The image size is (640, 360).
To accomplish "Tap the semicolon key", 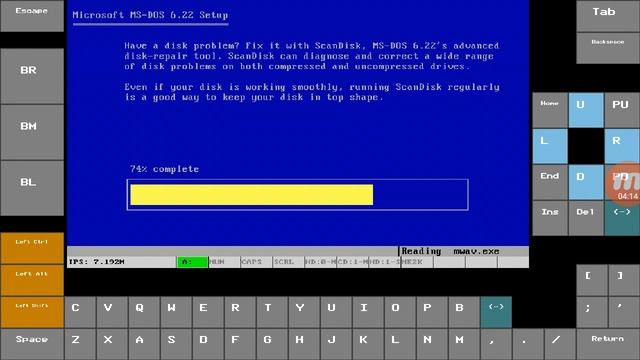I will point(592,312).
